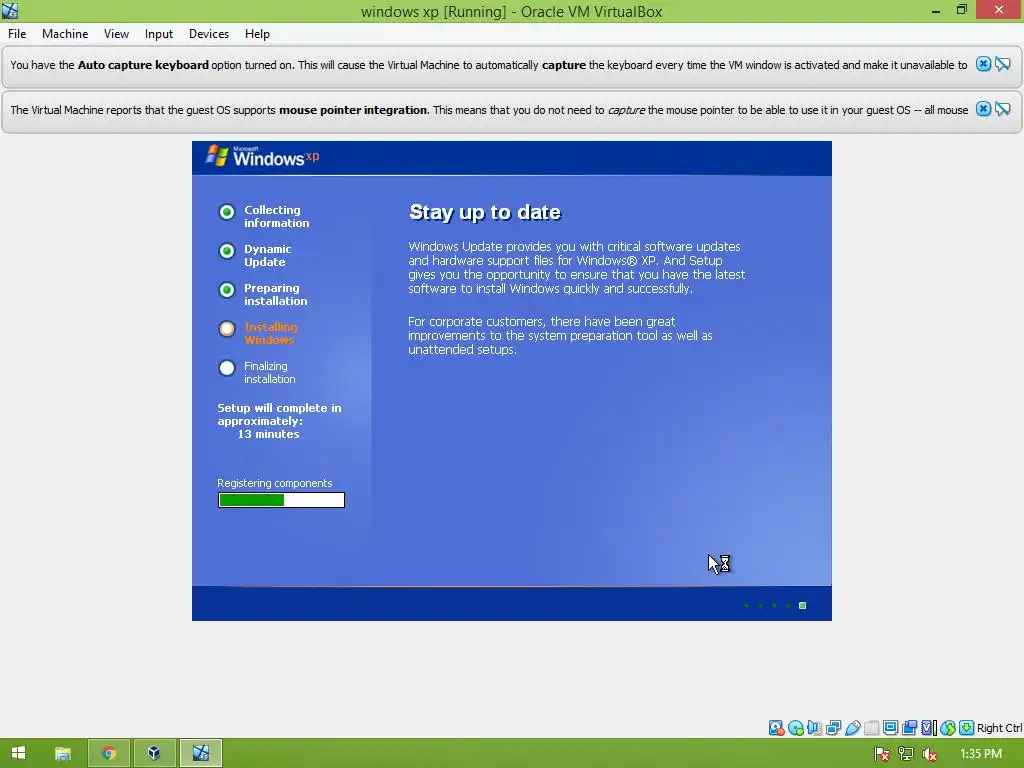Image resolution: width=1024 pixels, height=768 pixels.
Task: Click the Preparing installation step bullet
Action: pyautogui.click(x=227, y=290)
